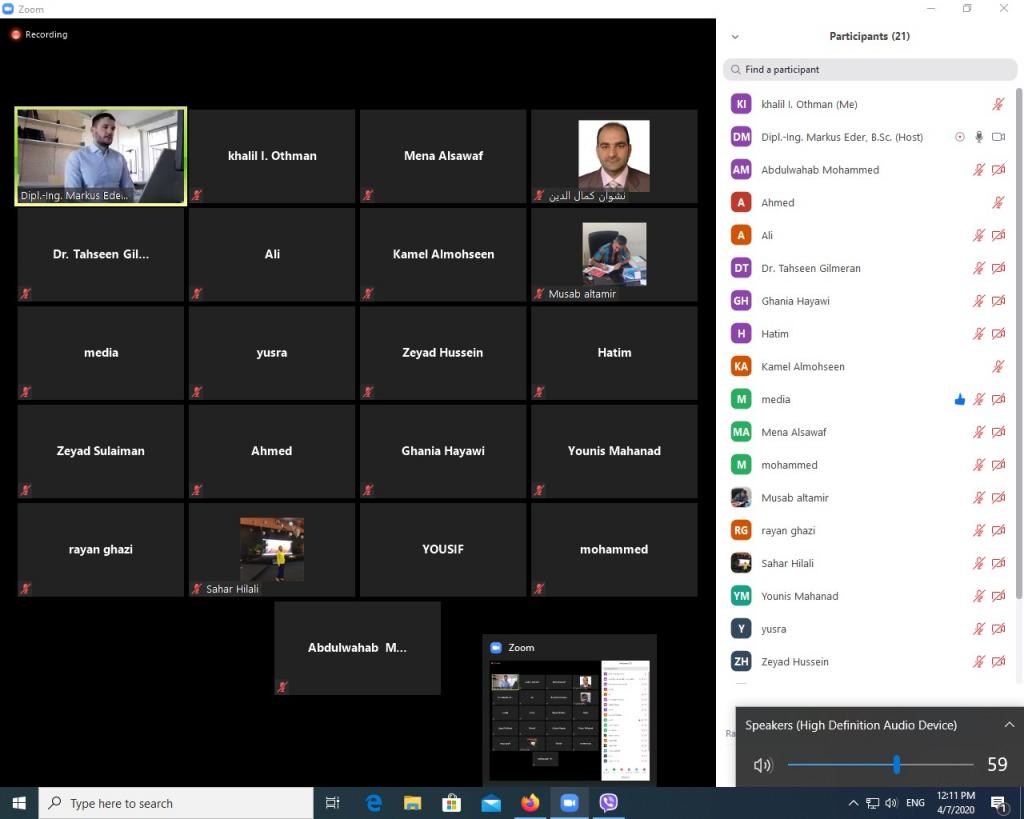Viewport: 1024px width, 819px height.
Task: Open Viber from the taskbar
Action: pyautogui.click(x=608, y=803)
